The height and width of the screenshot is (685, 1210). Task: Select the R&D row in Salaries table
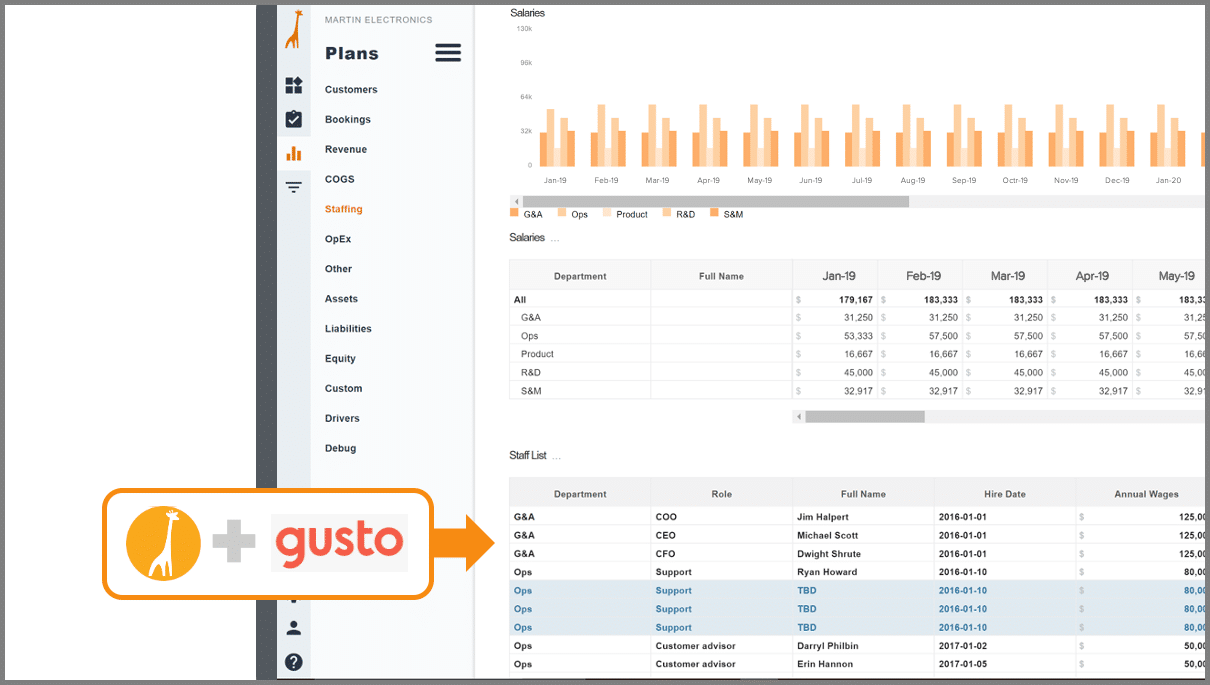[x=857, y=372]
